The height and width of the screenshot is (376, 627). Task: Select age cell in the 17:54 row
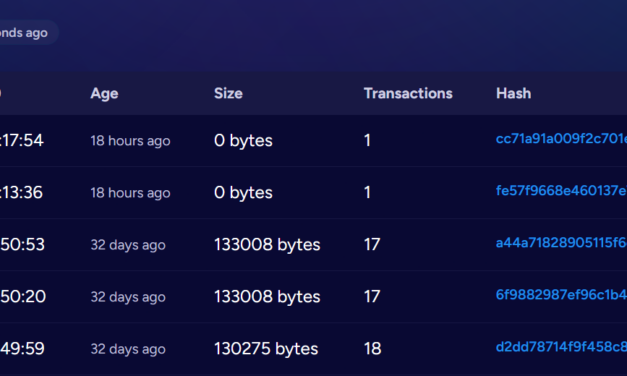pos(130,141)
